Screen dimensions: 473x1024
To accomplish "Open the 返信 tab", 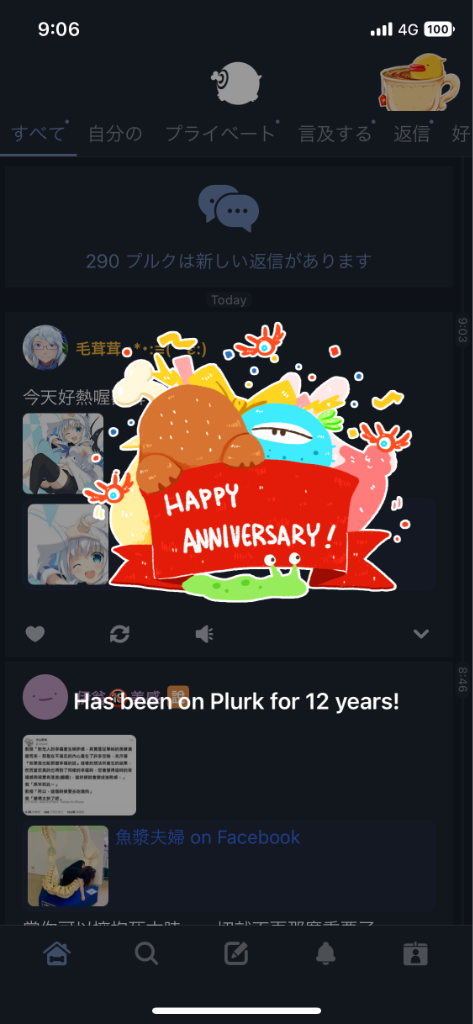I will tap(412, 134).
